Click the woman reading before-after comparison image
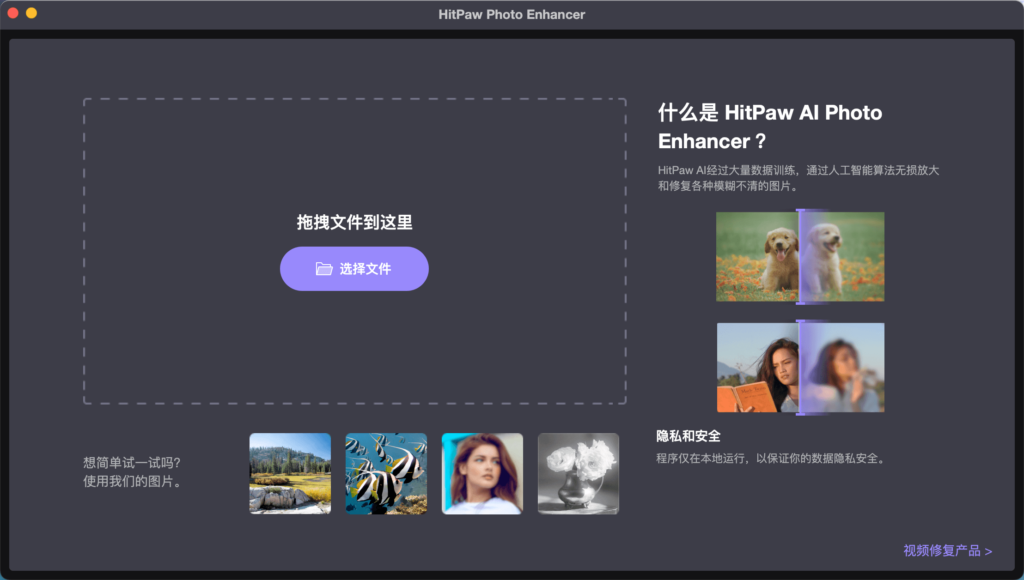The width and height of the screenshot is (1024, 580). click(x=800, y=368)
